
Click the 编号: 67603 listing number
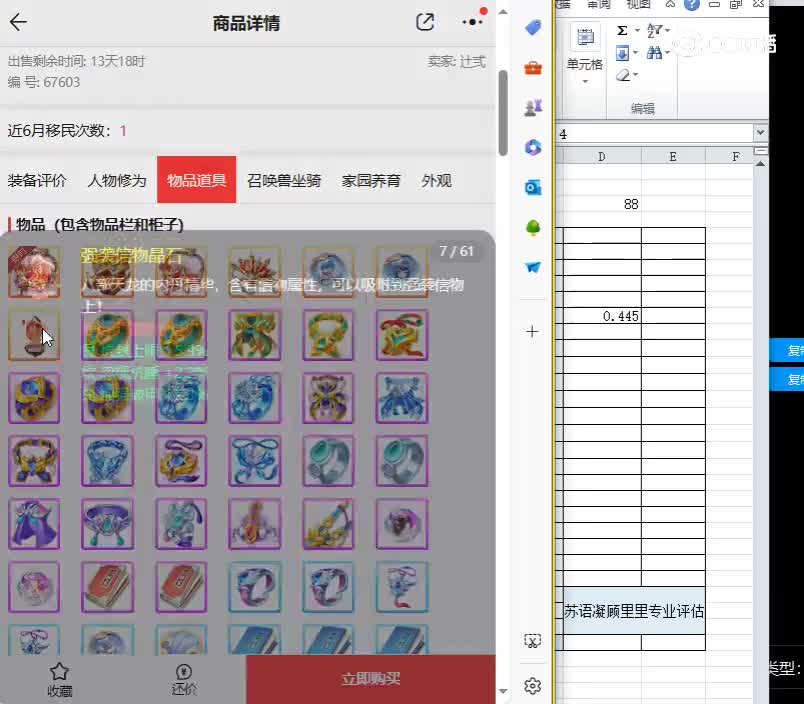pyautogui.click(x=44, y=82)
